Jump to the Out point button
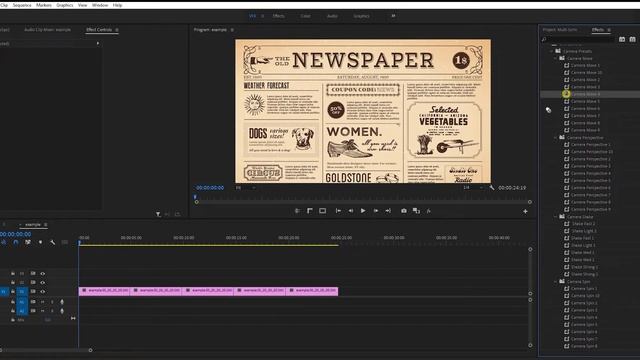This screenshot has width=640, height=360. (x=388, y=211)
